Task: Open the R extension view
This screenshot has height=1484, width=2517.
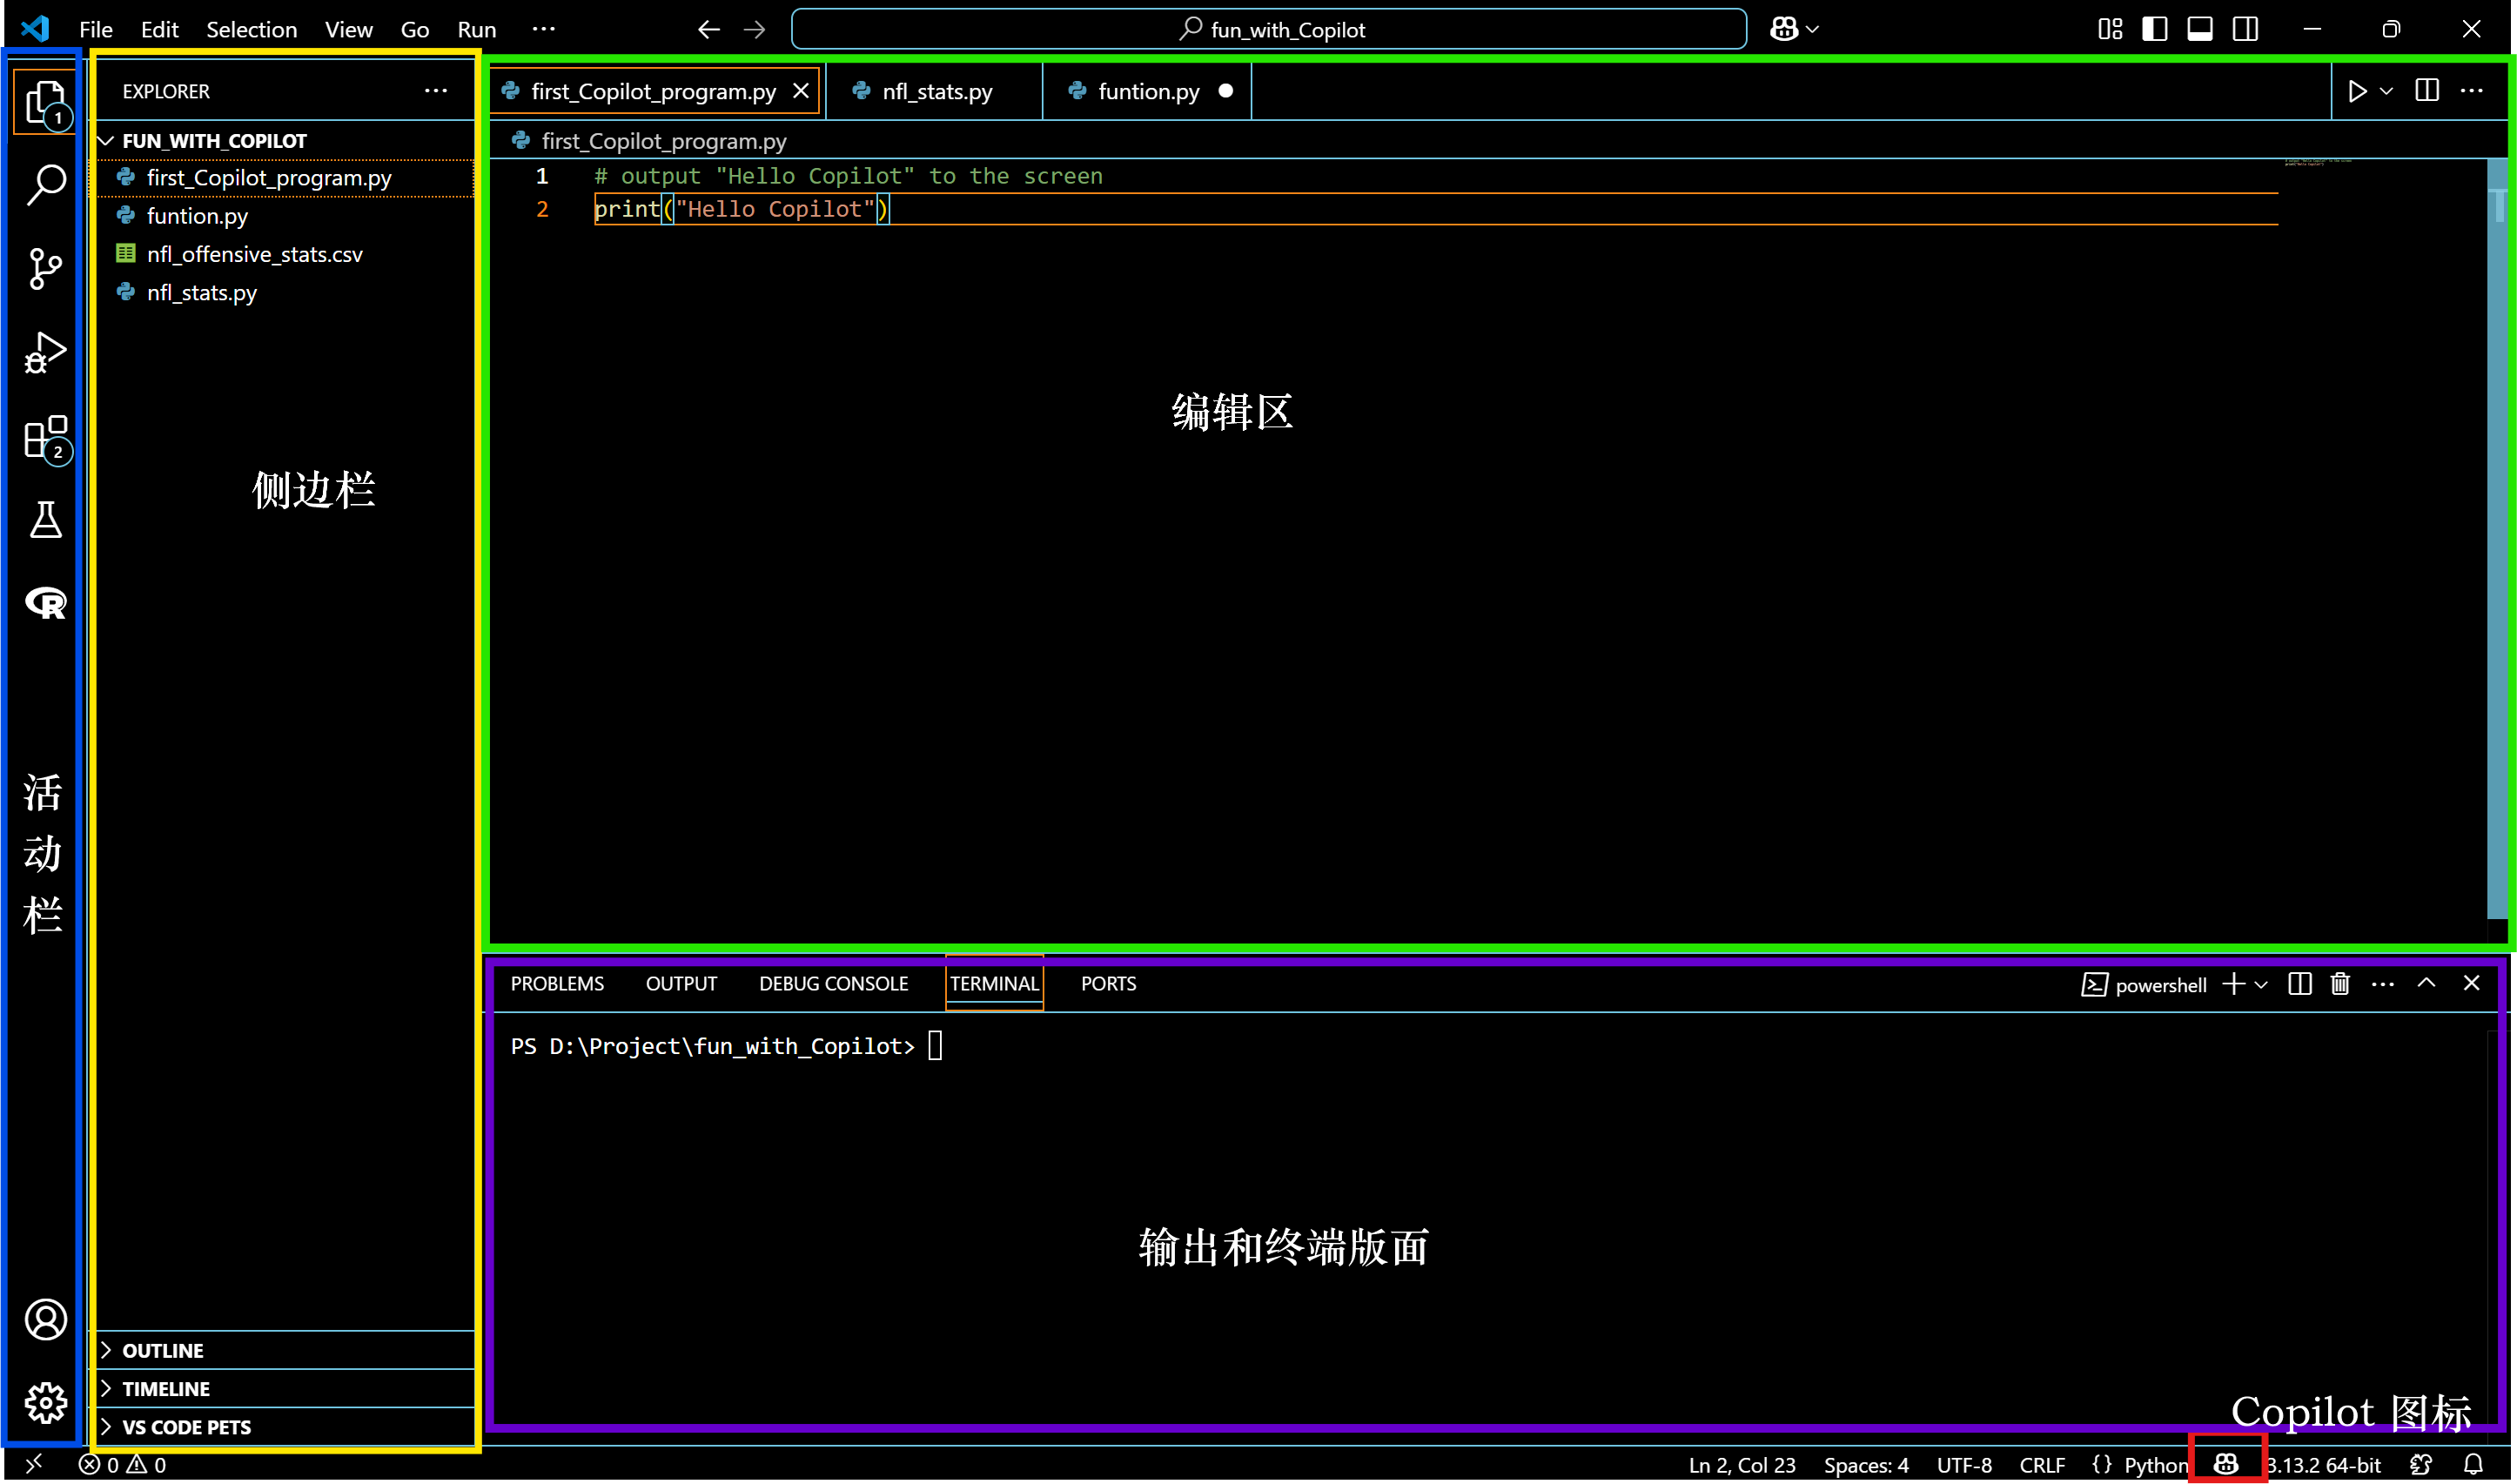Action: 45,603
